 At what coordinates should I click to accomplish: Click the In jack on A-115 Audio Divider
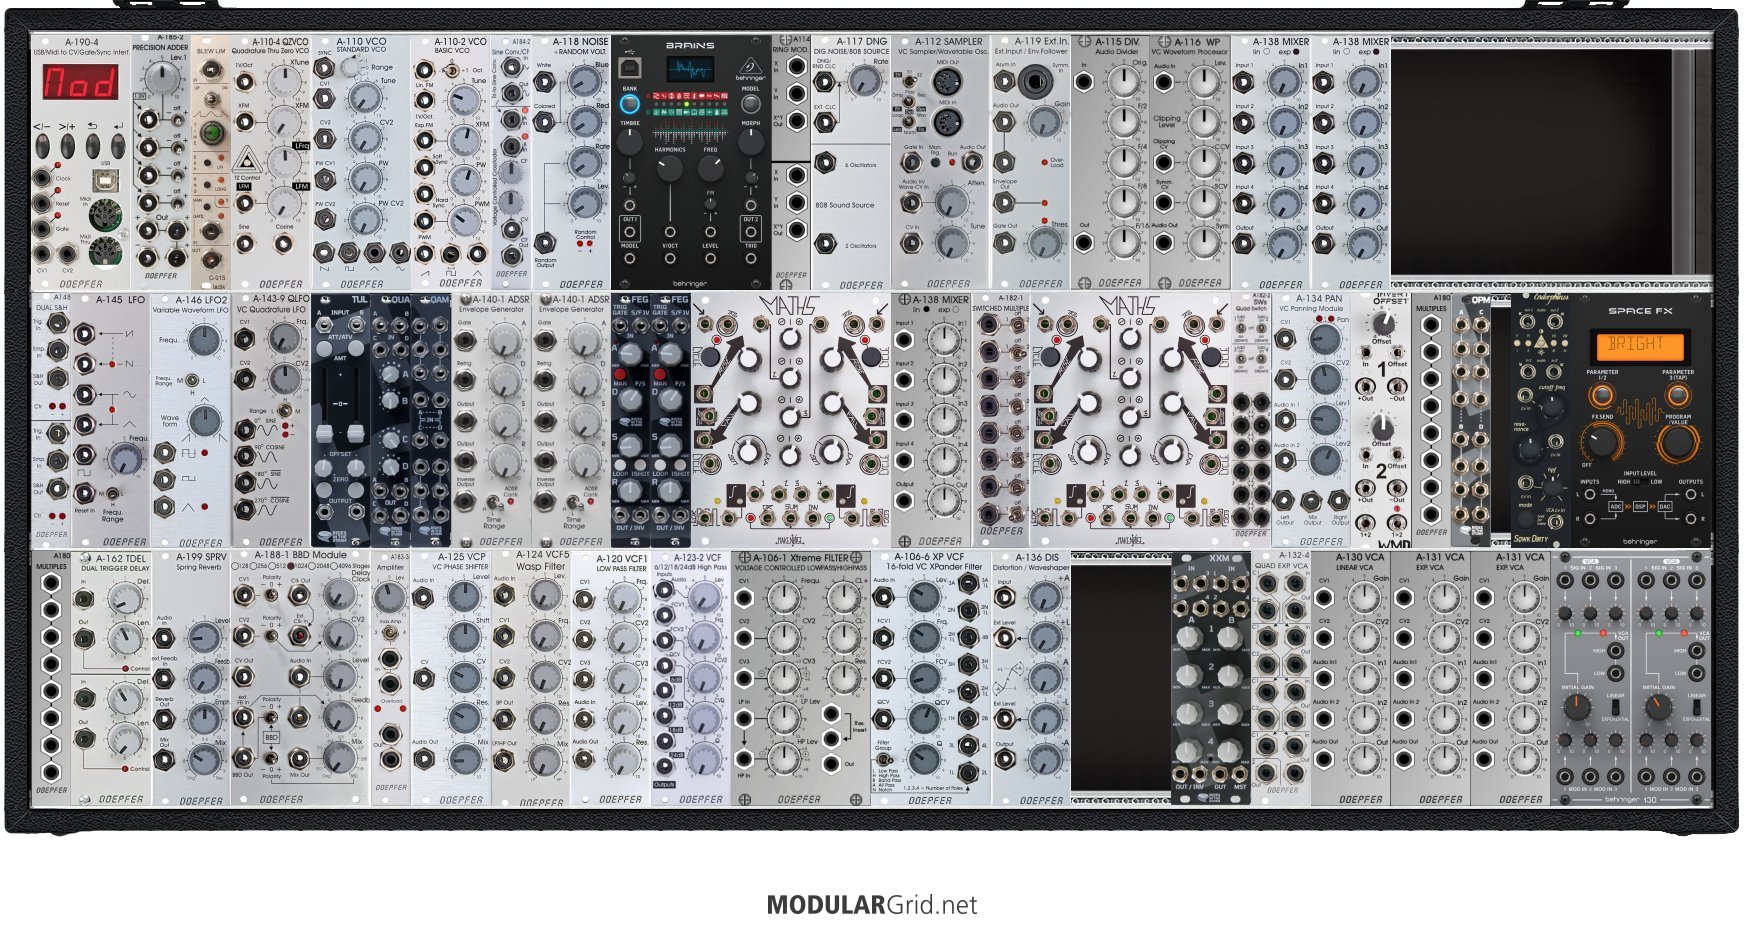pyautogui.click(x=1085, y=83)
